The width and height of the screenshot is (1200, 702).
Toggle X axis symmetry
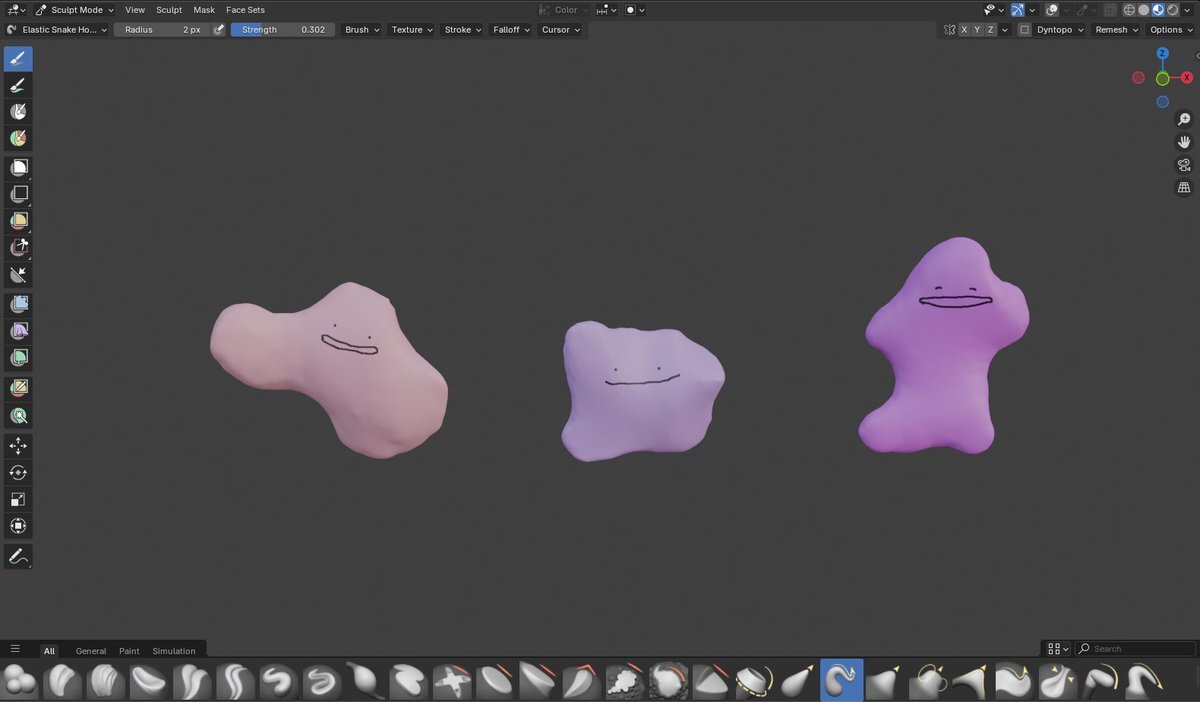pyautogui.click(x=964, y=30)
